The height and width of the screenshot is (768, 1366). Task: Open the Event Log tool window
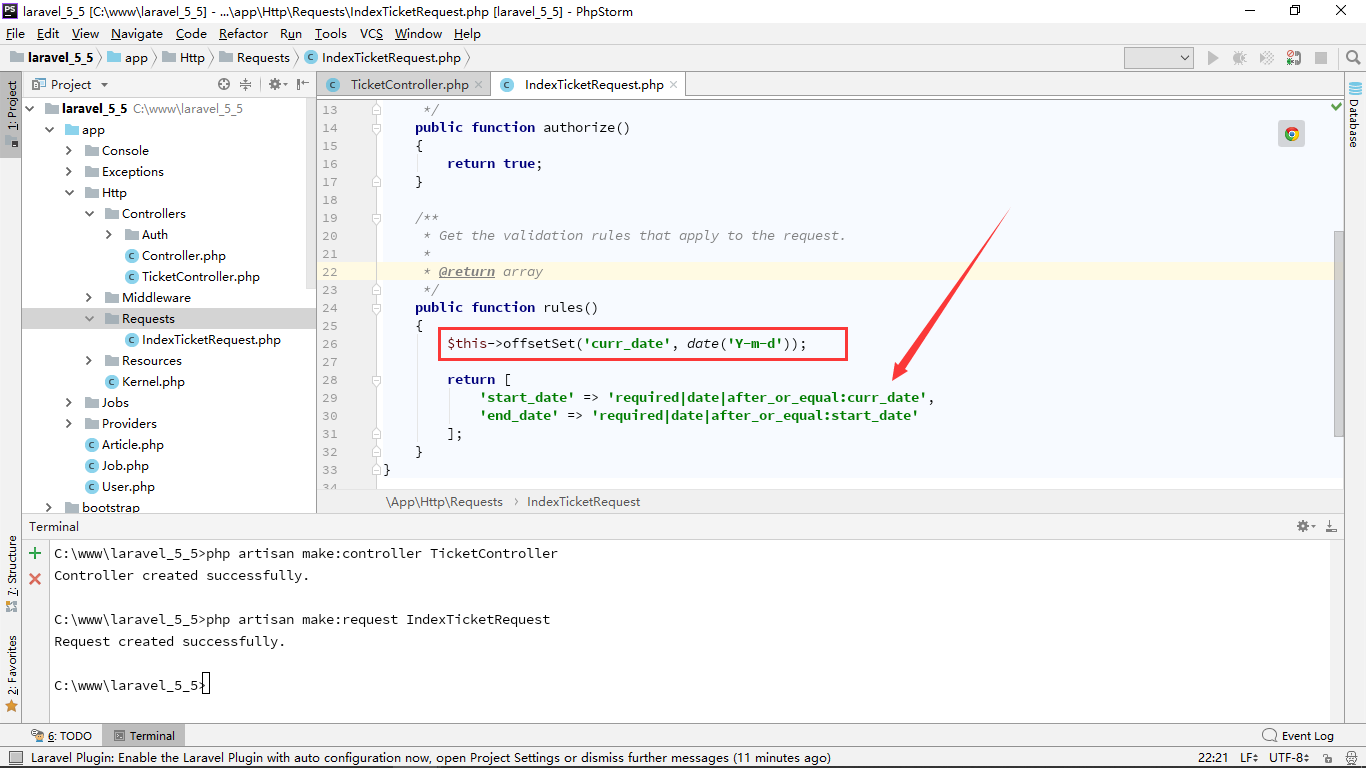click(1298, 736)
